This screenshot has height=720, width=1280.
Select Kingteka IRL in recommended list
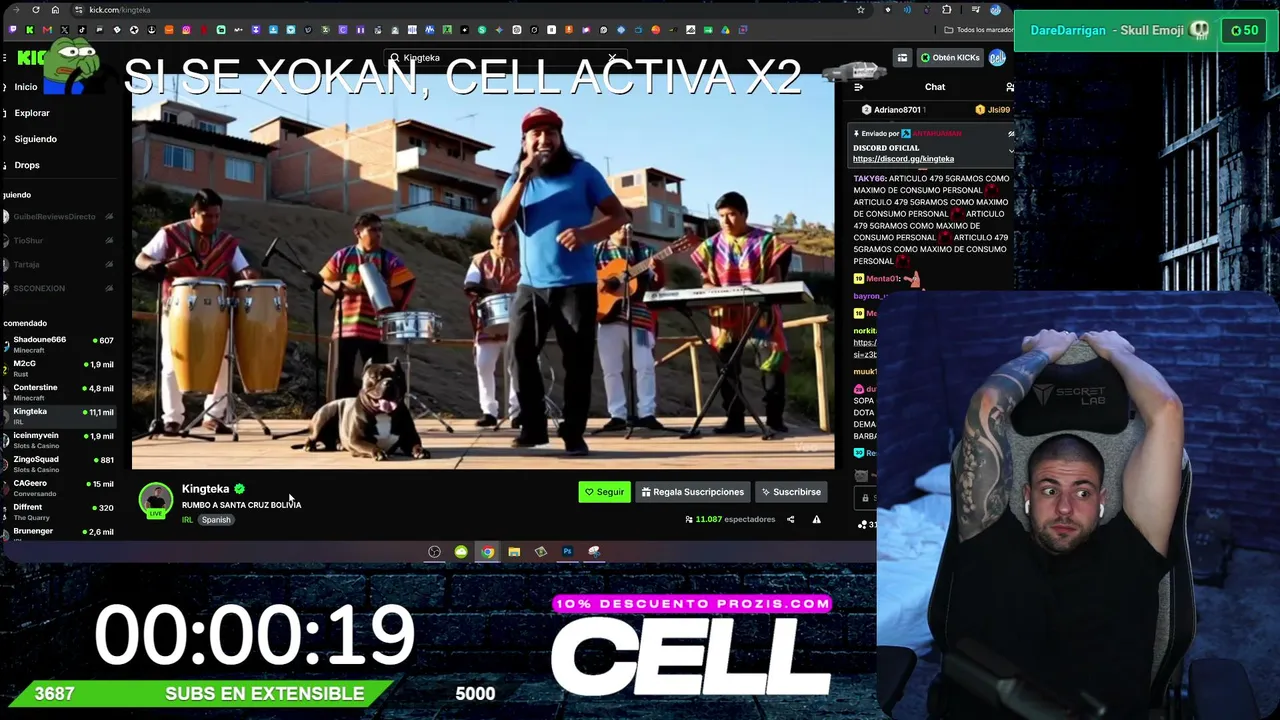pos(60,416)
